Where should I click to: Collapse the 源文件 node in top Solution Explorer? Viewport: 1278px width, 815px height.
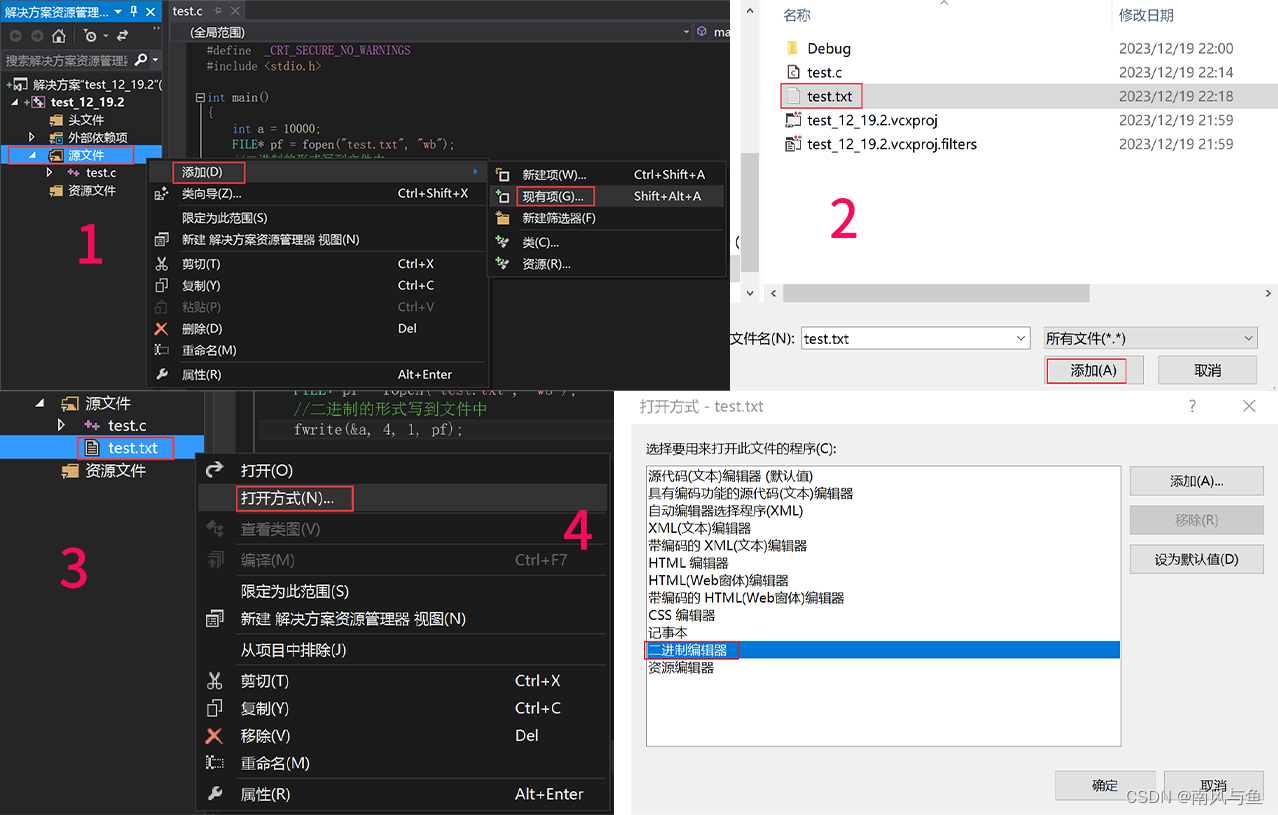(x=32, y=156)
